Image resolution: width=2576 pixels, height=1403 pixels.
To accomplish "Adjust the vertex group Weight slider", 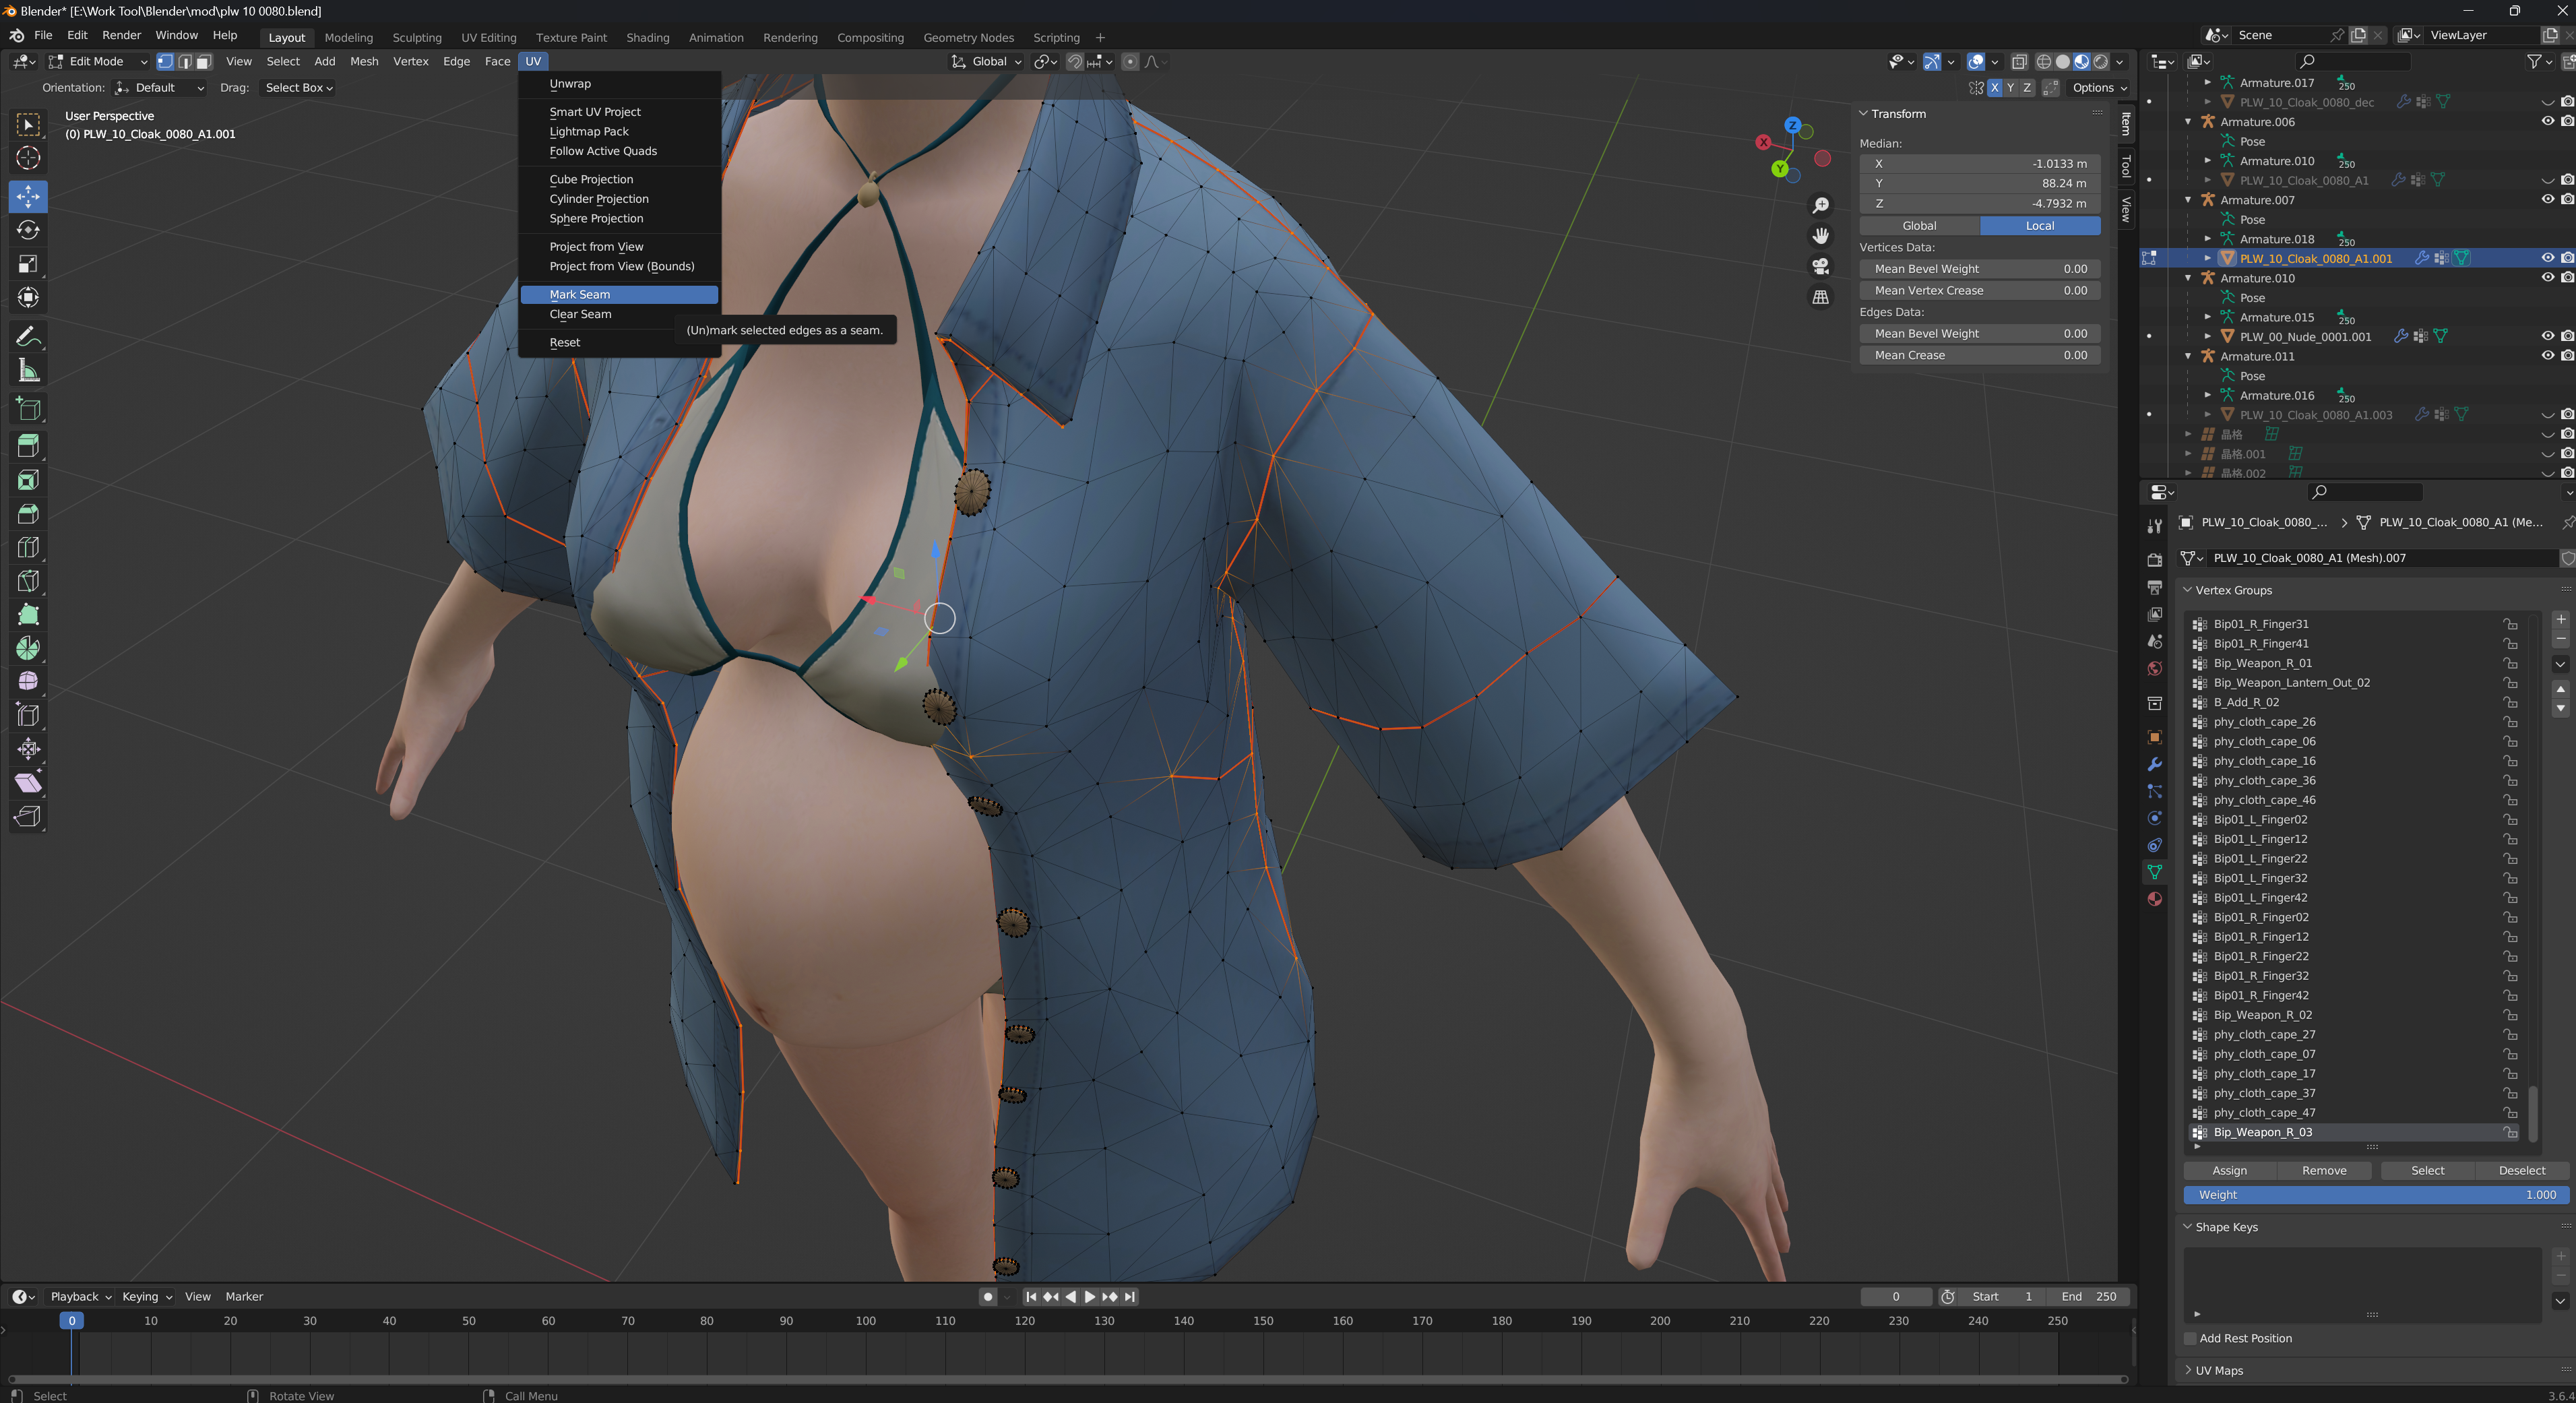I will (2376, 1195).
